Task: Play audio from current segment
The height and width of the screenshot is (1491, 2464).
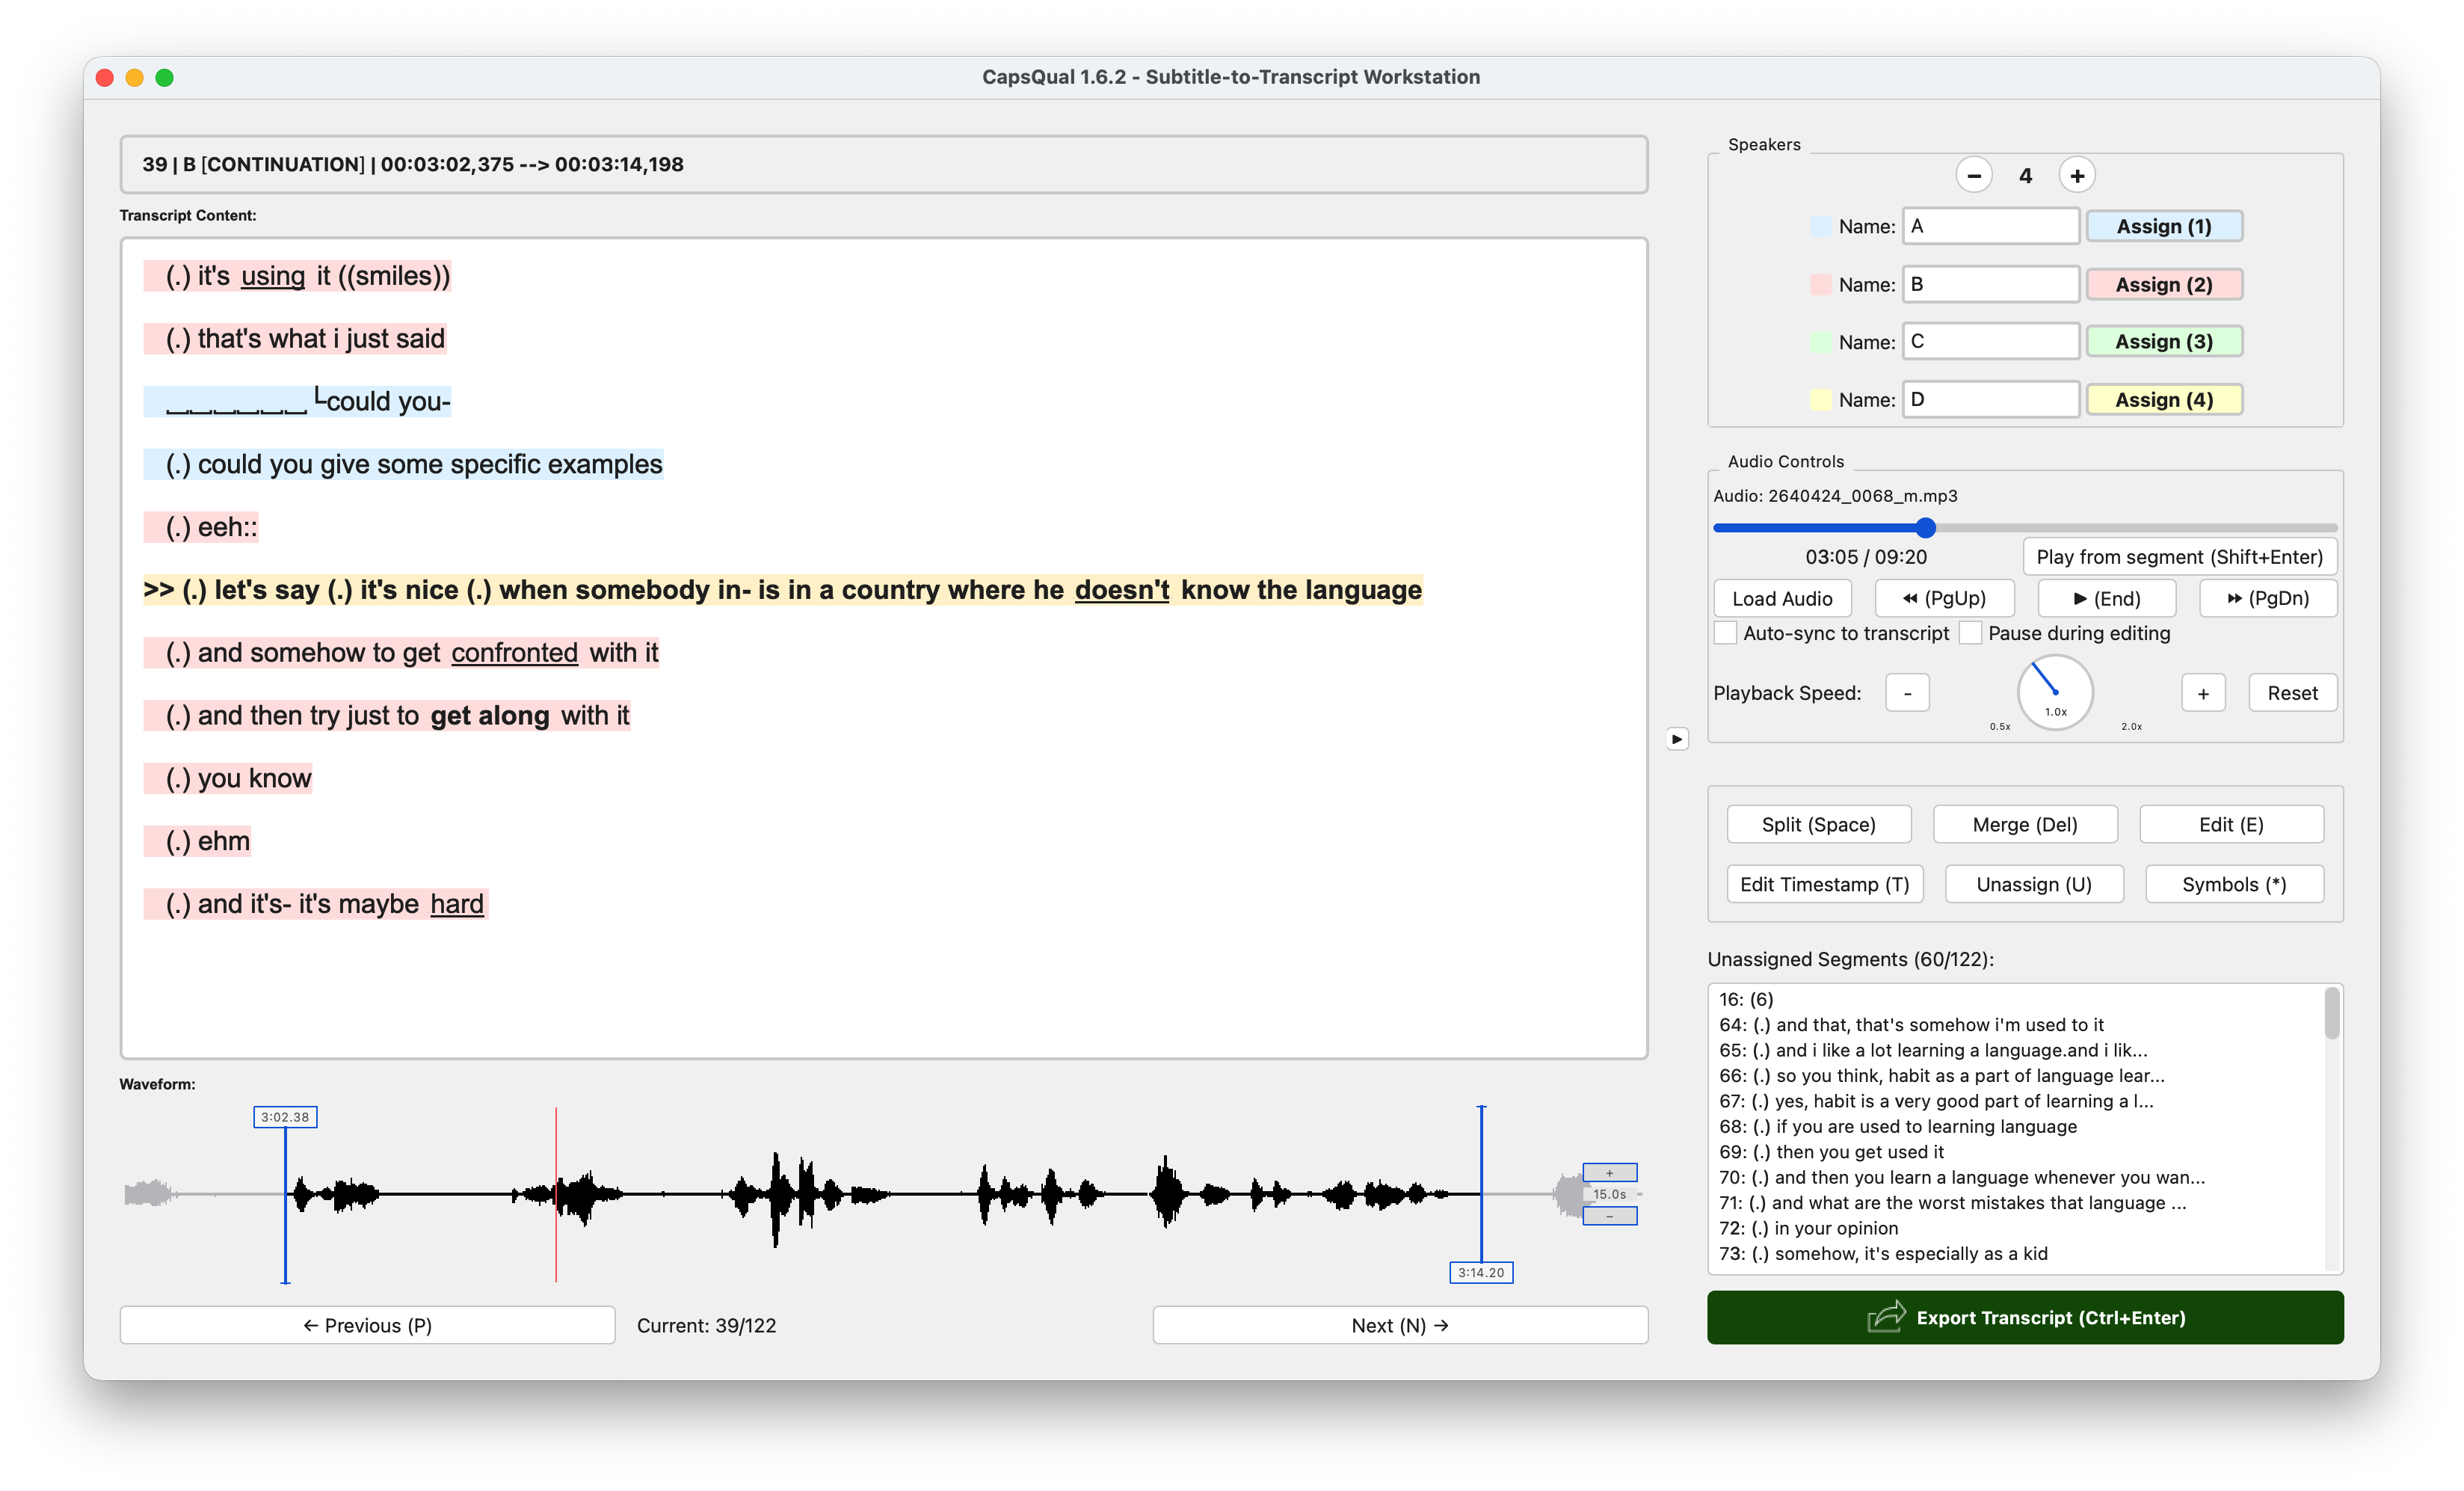Action: tap(2179, 557)
